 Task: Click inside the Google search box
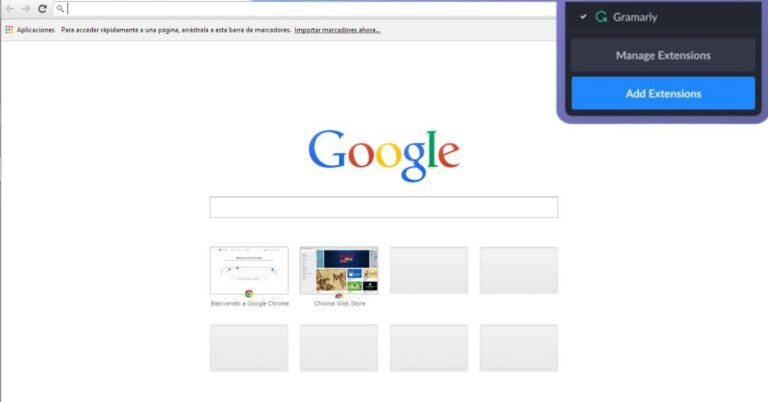(x=384, y=207)
